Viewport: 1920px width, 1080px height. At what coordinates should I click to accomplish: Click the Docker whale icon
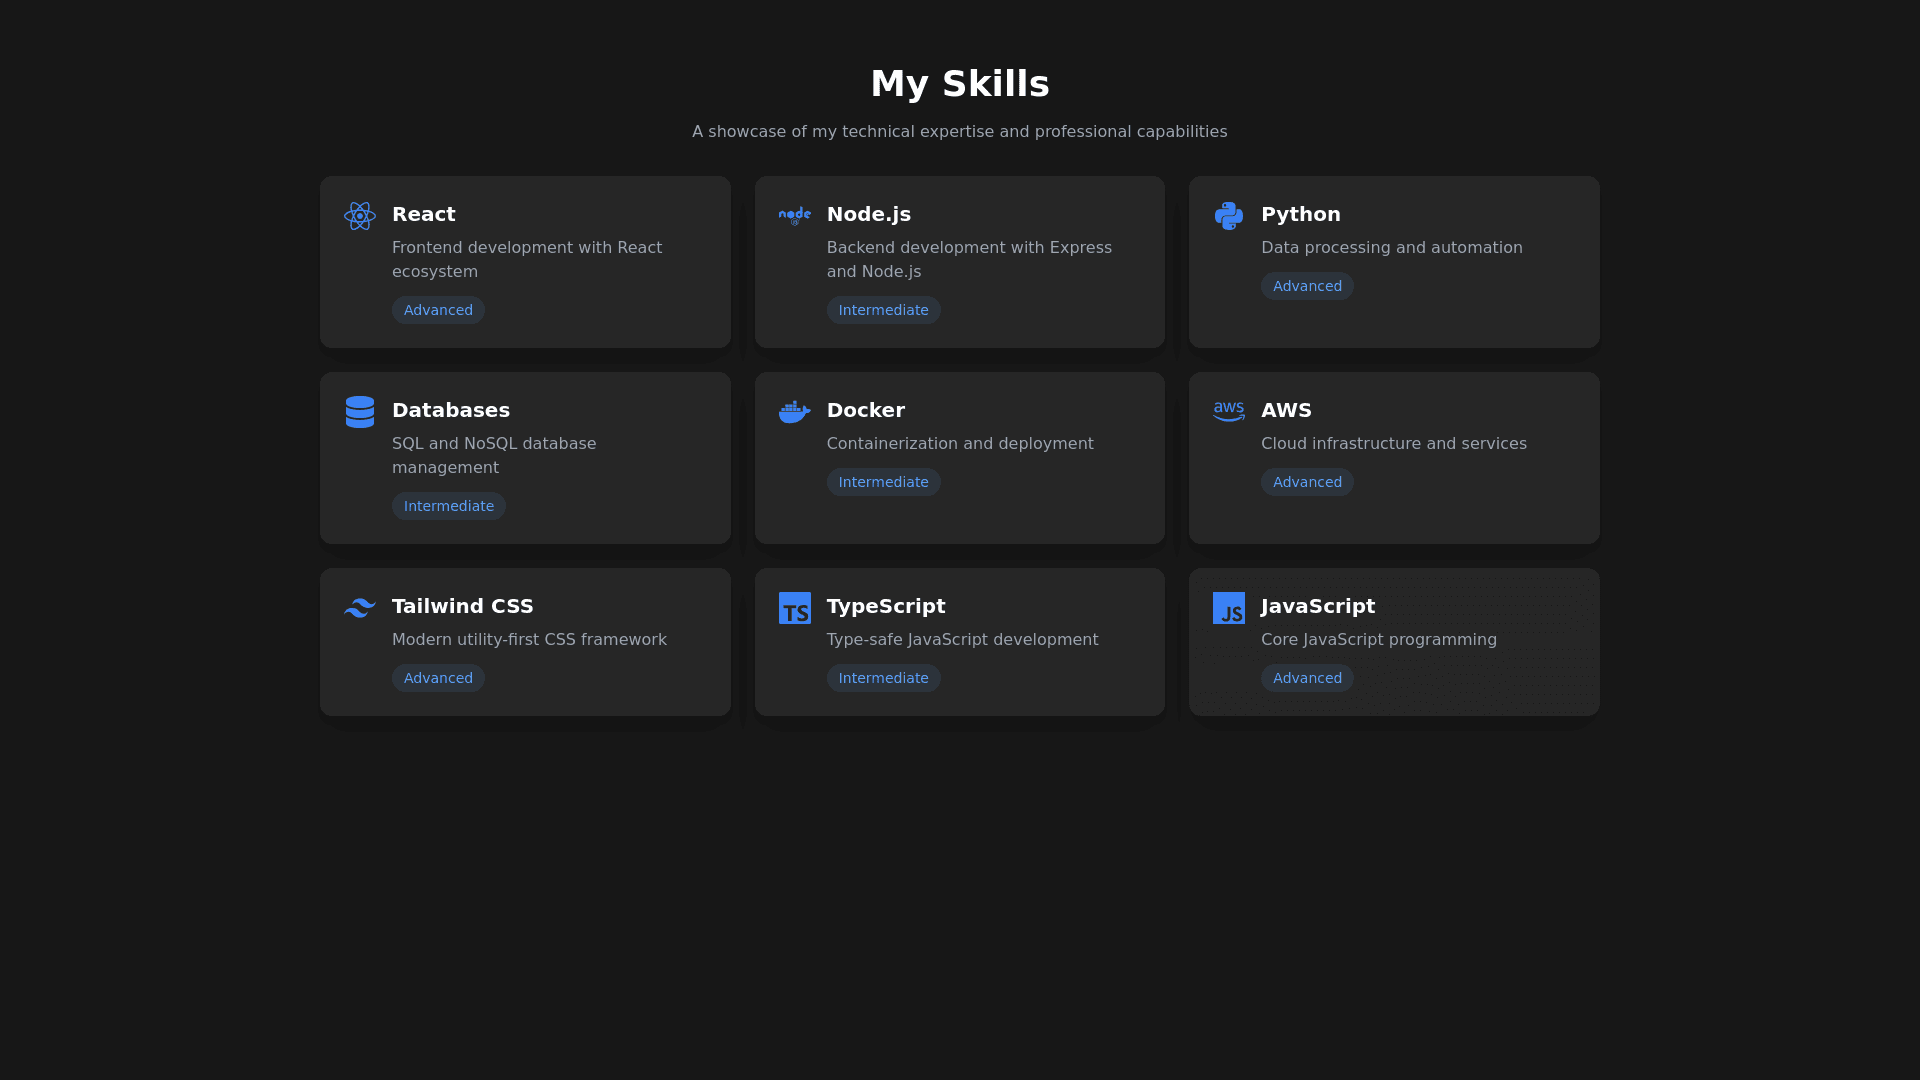pyautogui.click(x=794, y=412)
